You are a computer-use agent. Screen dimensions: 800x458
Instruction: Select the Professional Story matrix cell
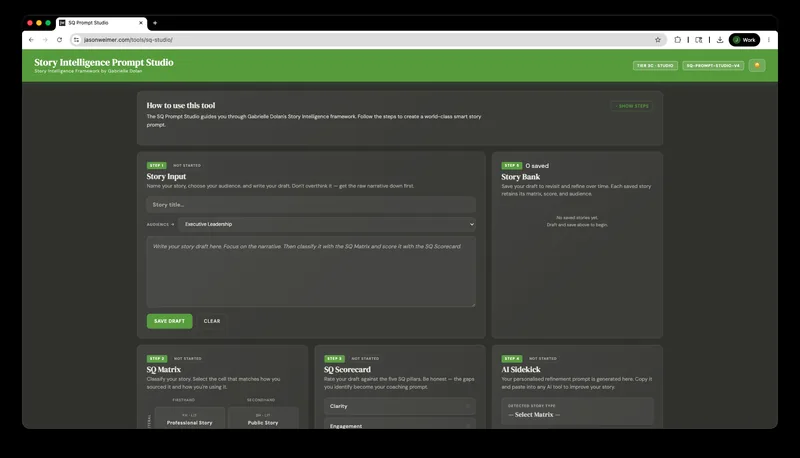(x=189, y=418)
